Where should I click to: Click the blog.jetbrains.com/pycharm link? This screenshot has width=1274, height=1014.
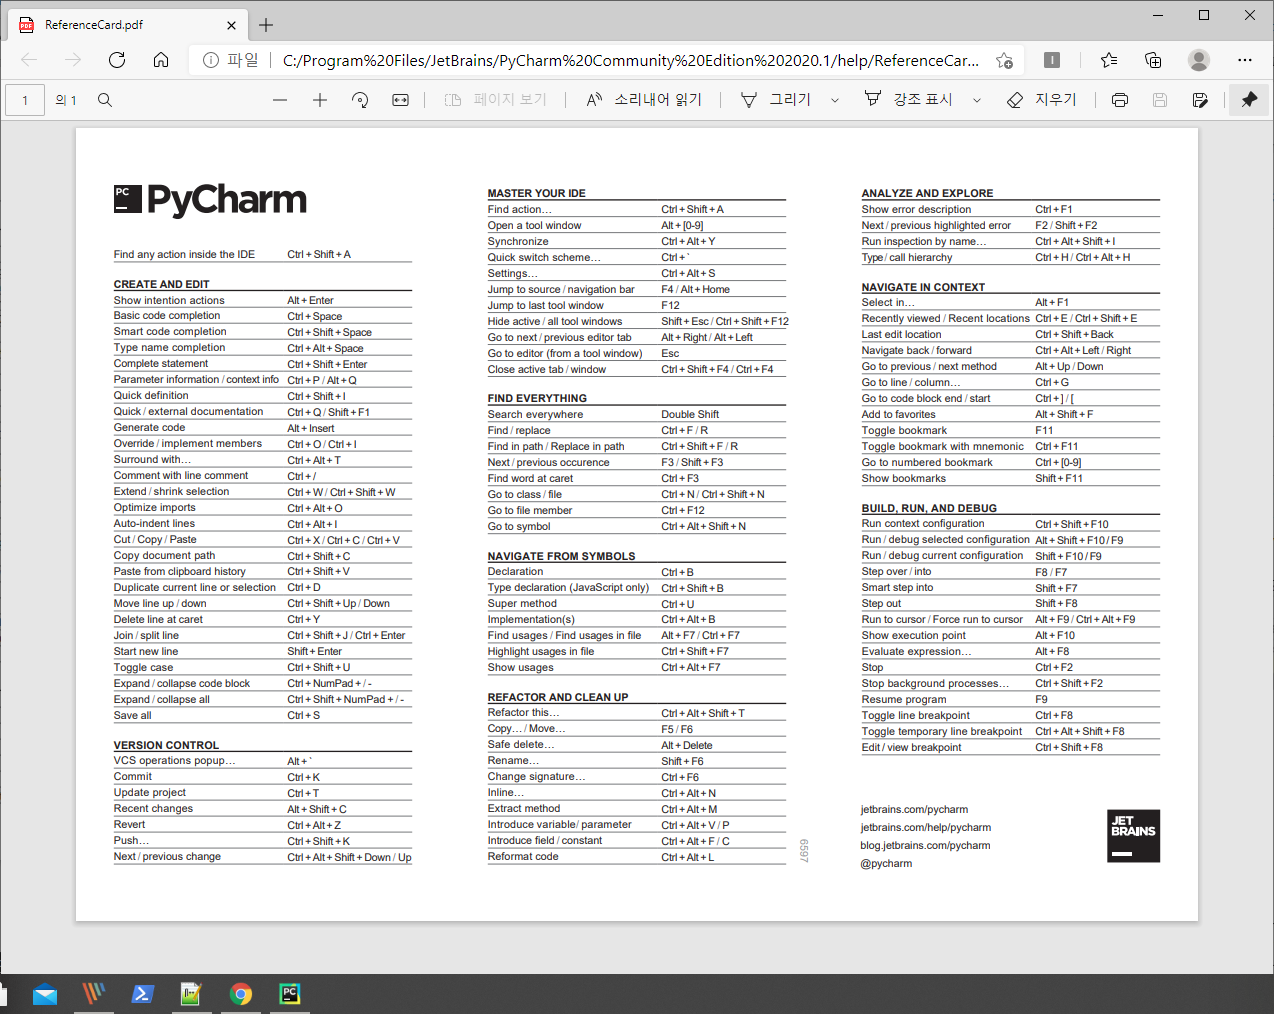(925, 846)
